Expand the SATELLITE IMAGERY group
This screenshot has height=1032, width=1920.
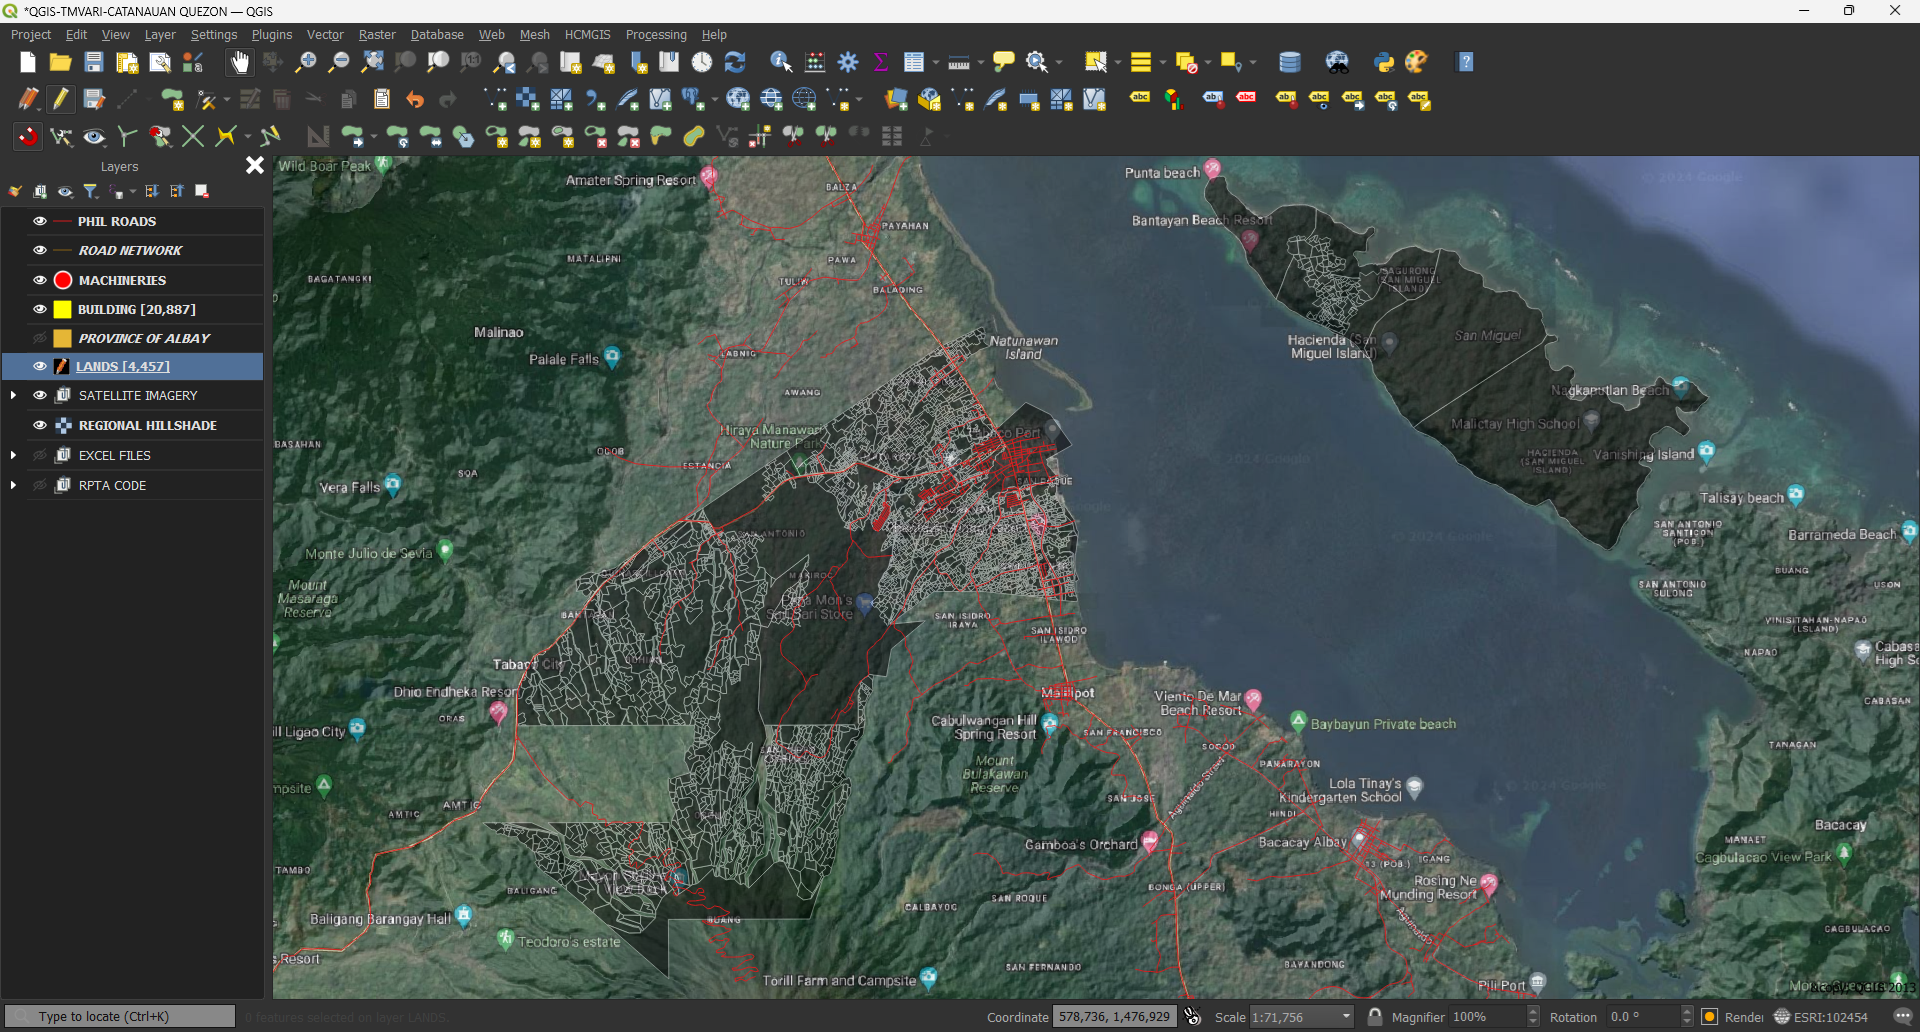click(14, 395)
